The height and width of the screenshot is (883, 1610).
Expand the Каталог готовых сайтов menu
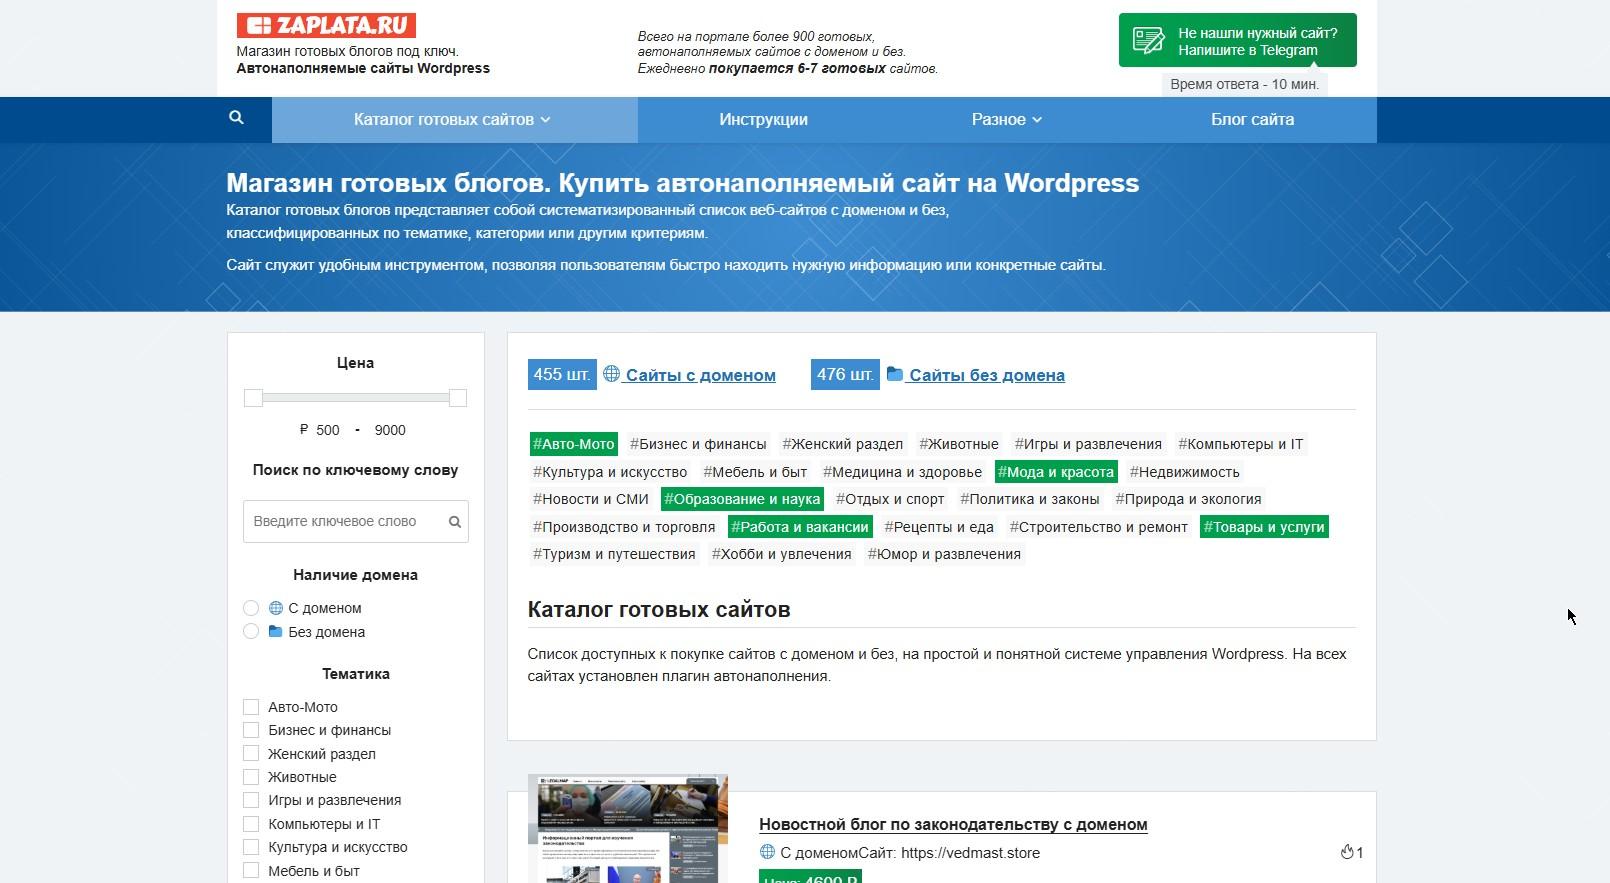pyautogui.click(x=454, y=119)
